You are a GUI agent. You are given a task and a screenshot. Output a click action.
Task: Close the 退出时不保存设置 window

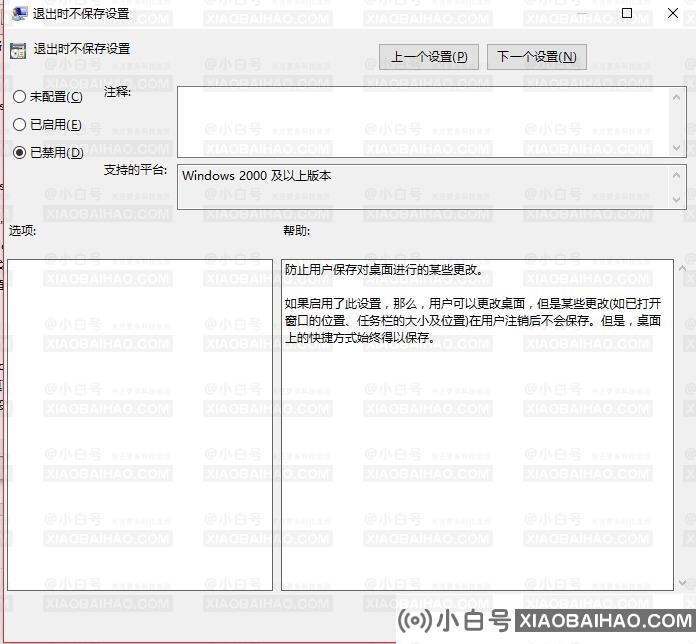click(x=673, y=13)
